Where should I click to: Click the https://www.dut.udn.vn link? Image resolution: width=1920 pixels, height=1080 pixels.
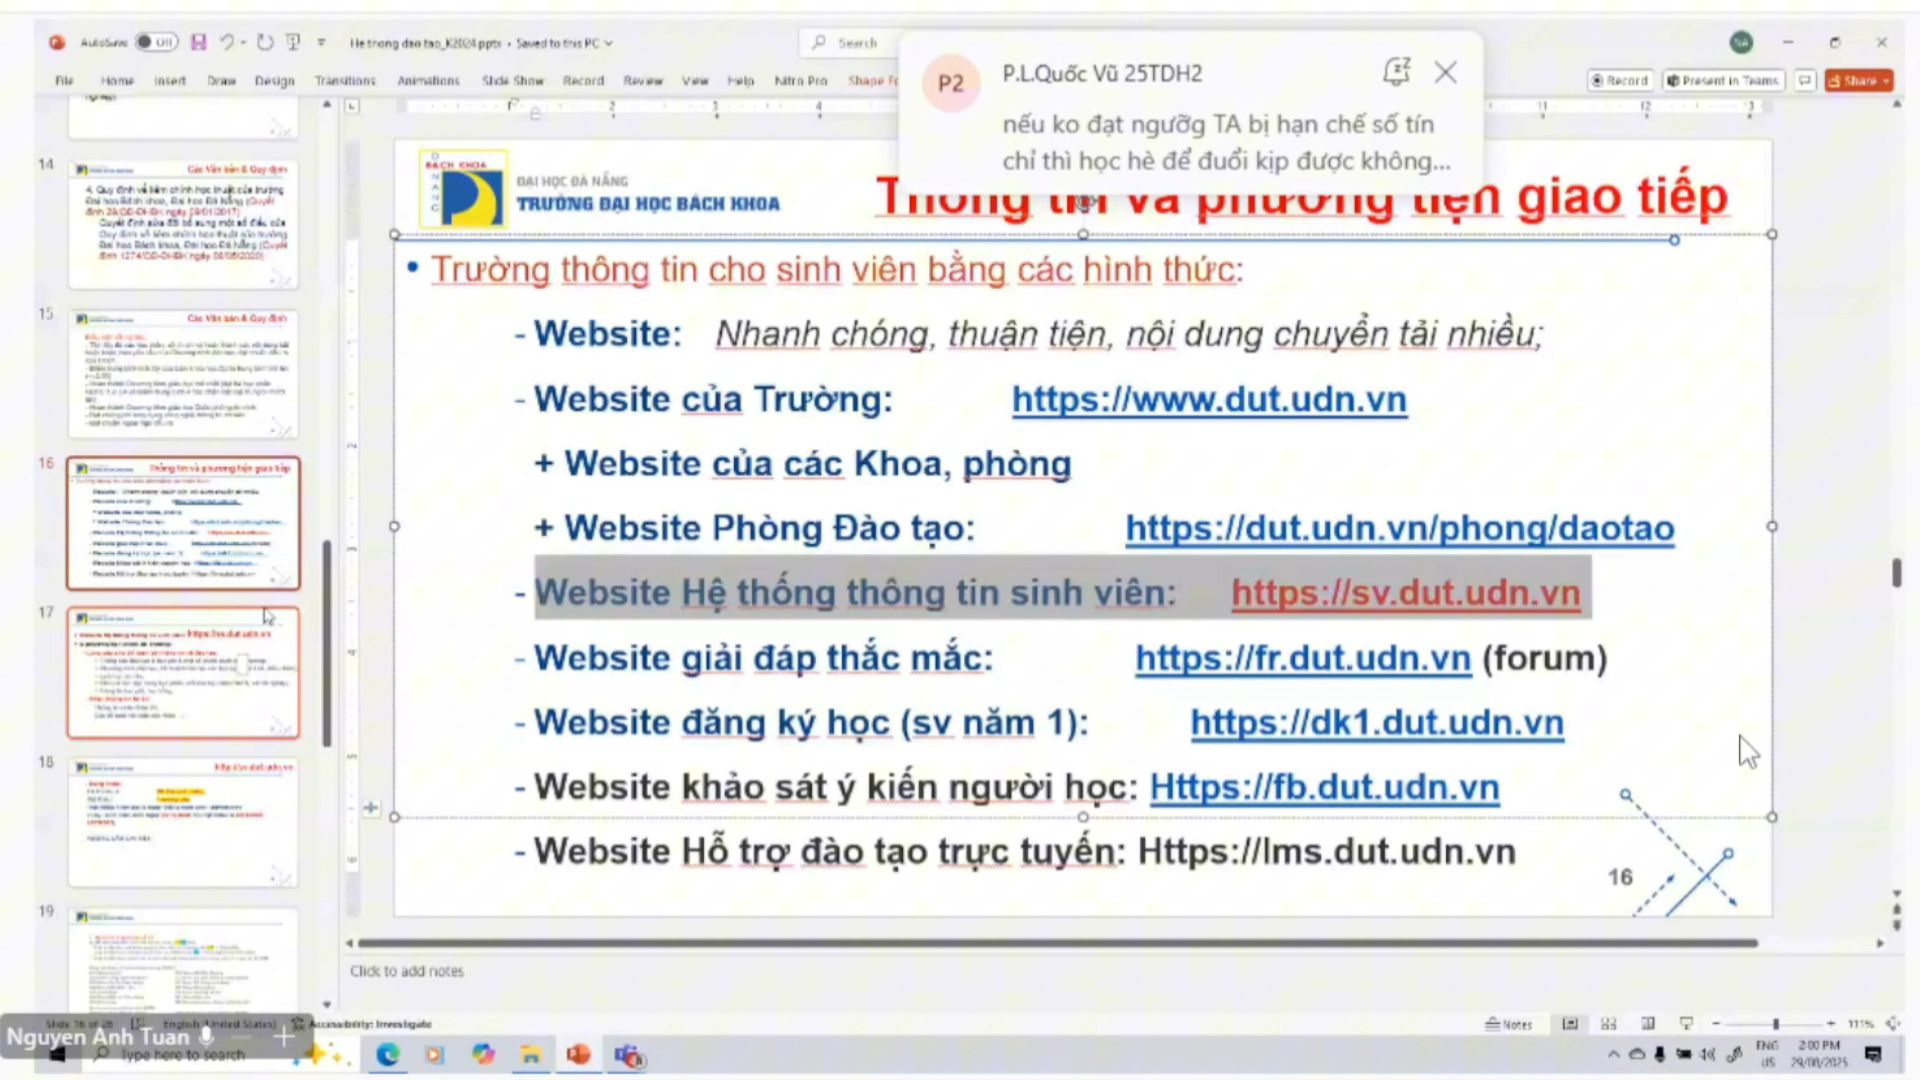click(x=1209, y=399)
